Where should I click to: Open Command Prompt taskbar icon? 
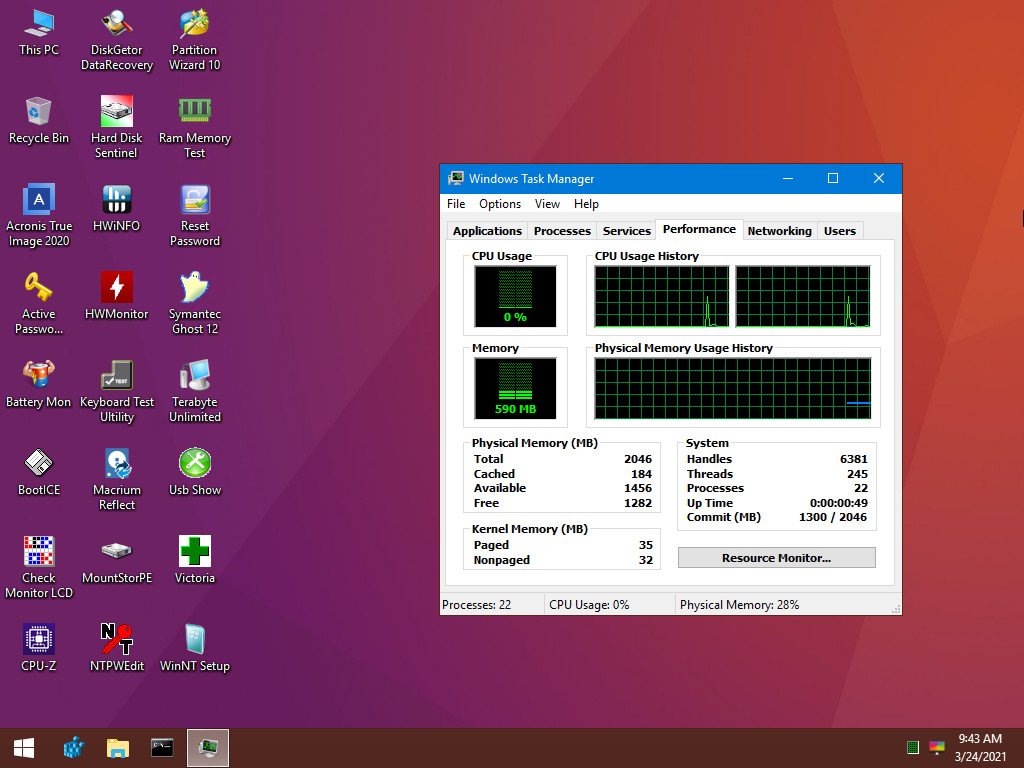point(162,748)
